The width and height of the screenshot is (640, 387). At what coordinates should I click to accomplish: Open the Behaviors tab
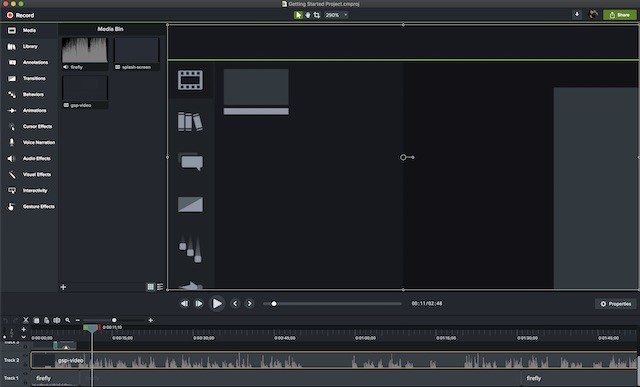29,94
